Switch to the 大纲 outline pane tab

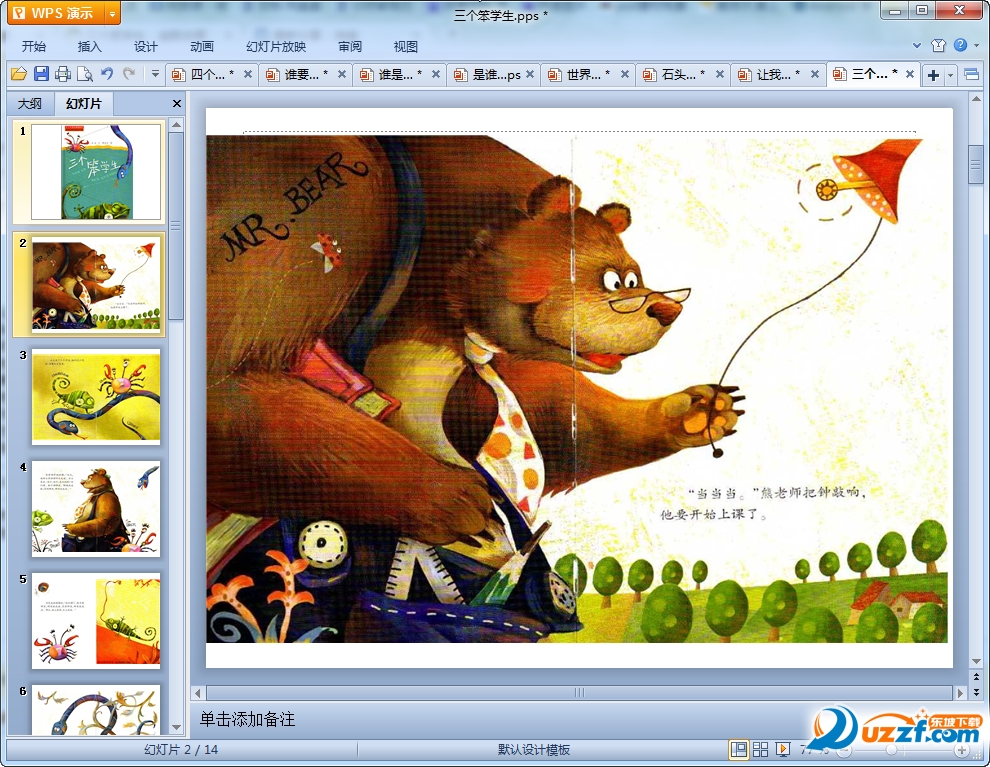click(x=30, y=103)
